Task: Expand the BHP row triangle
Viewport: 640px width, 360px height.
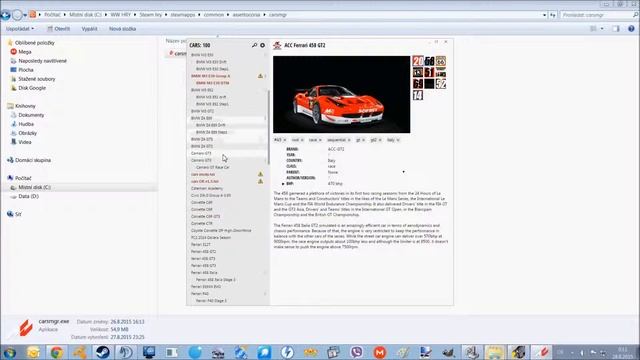Action: [283, 184]
